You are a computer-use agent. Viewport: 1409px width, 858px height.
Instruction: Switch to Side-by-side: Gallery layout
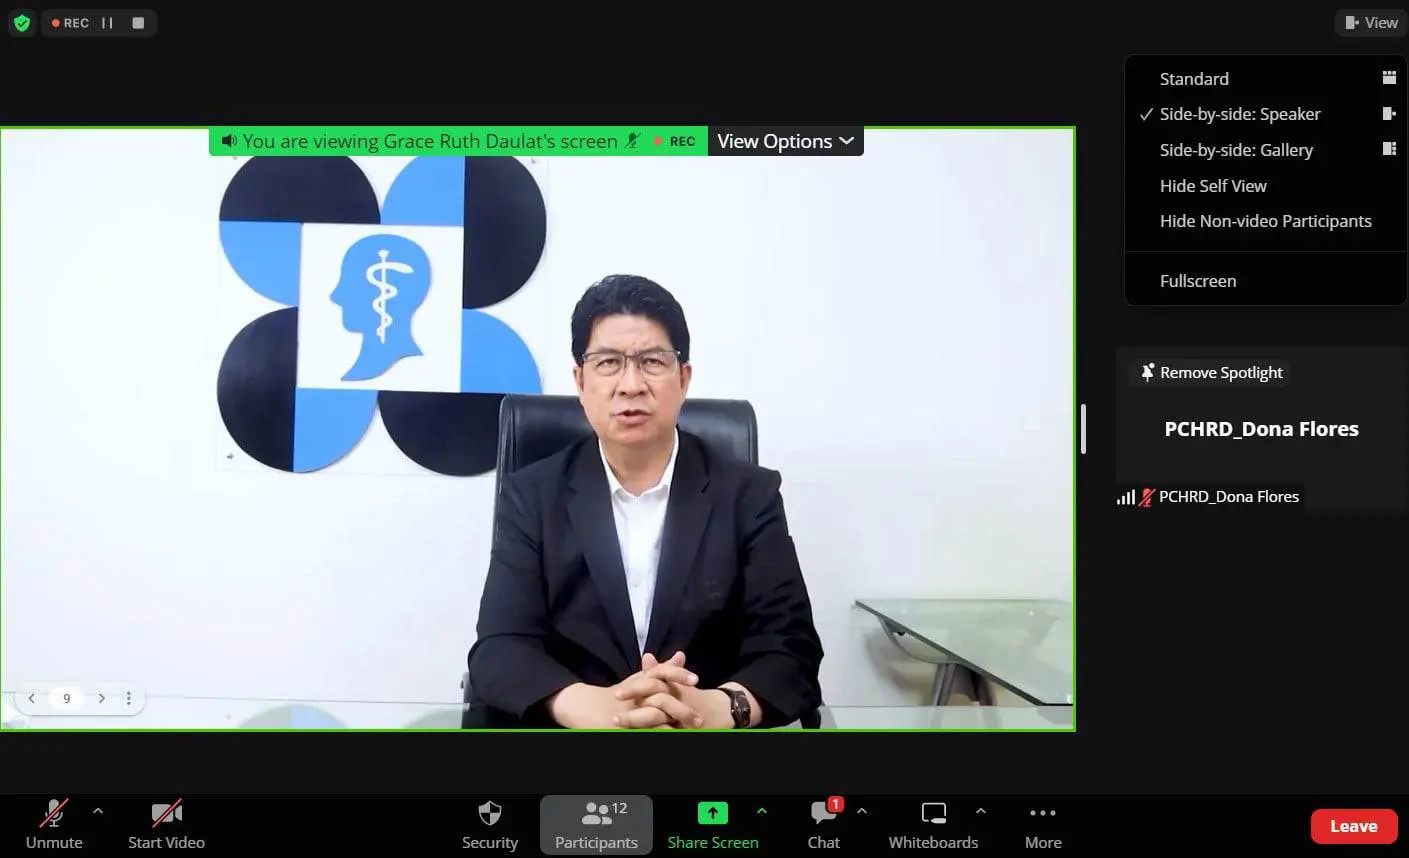coord(1266,150)
